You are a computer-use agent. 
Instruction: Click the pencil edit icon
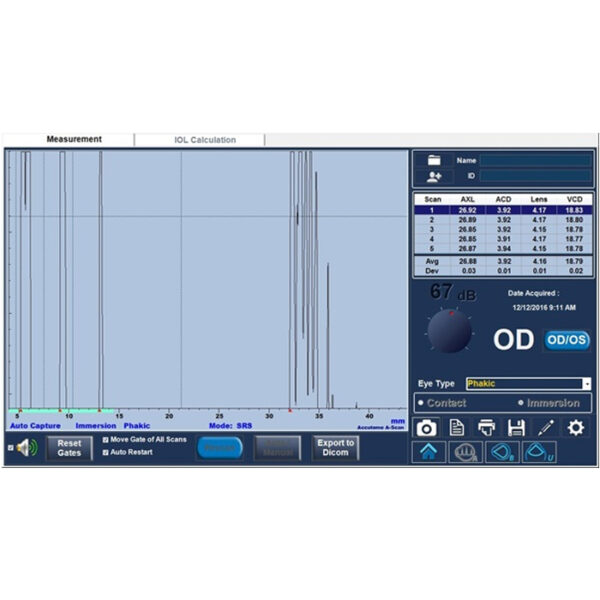point(546,428)
